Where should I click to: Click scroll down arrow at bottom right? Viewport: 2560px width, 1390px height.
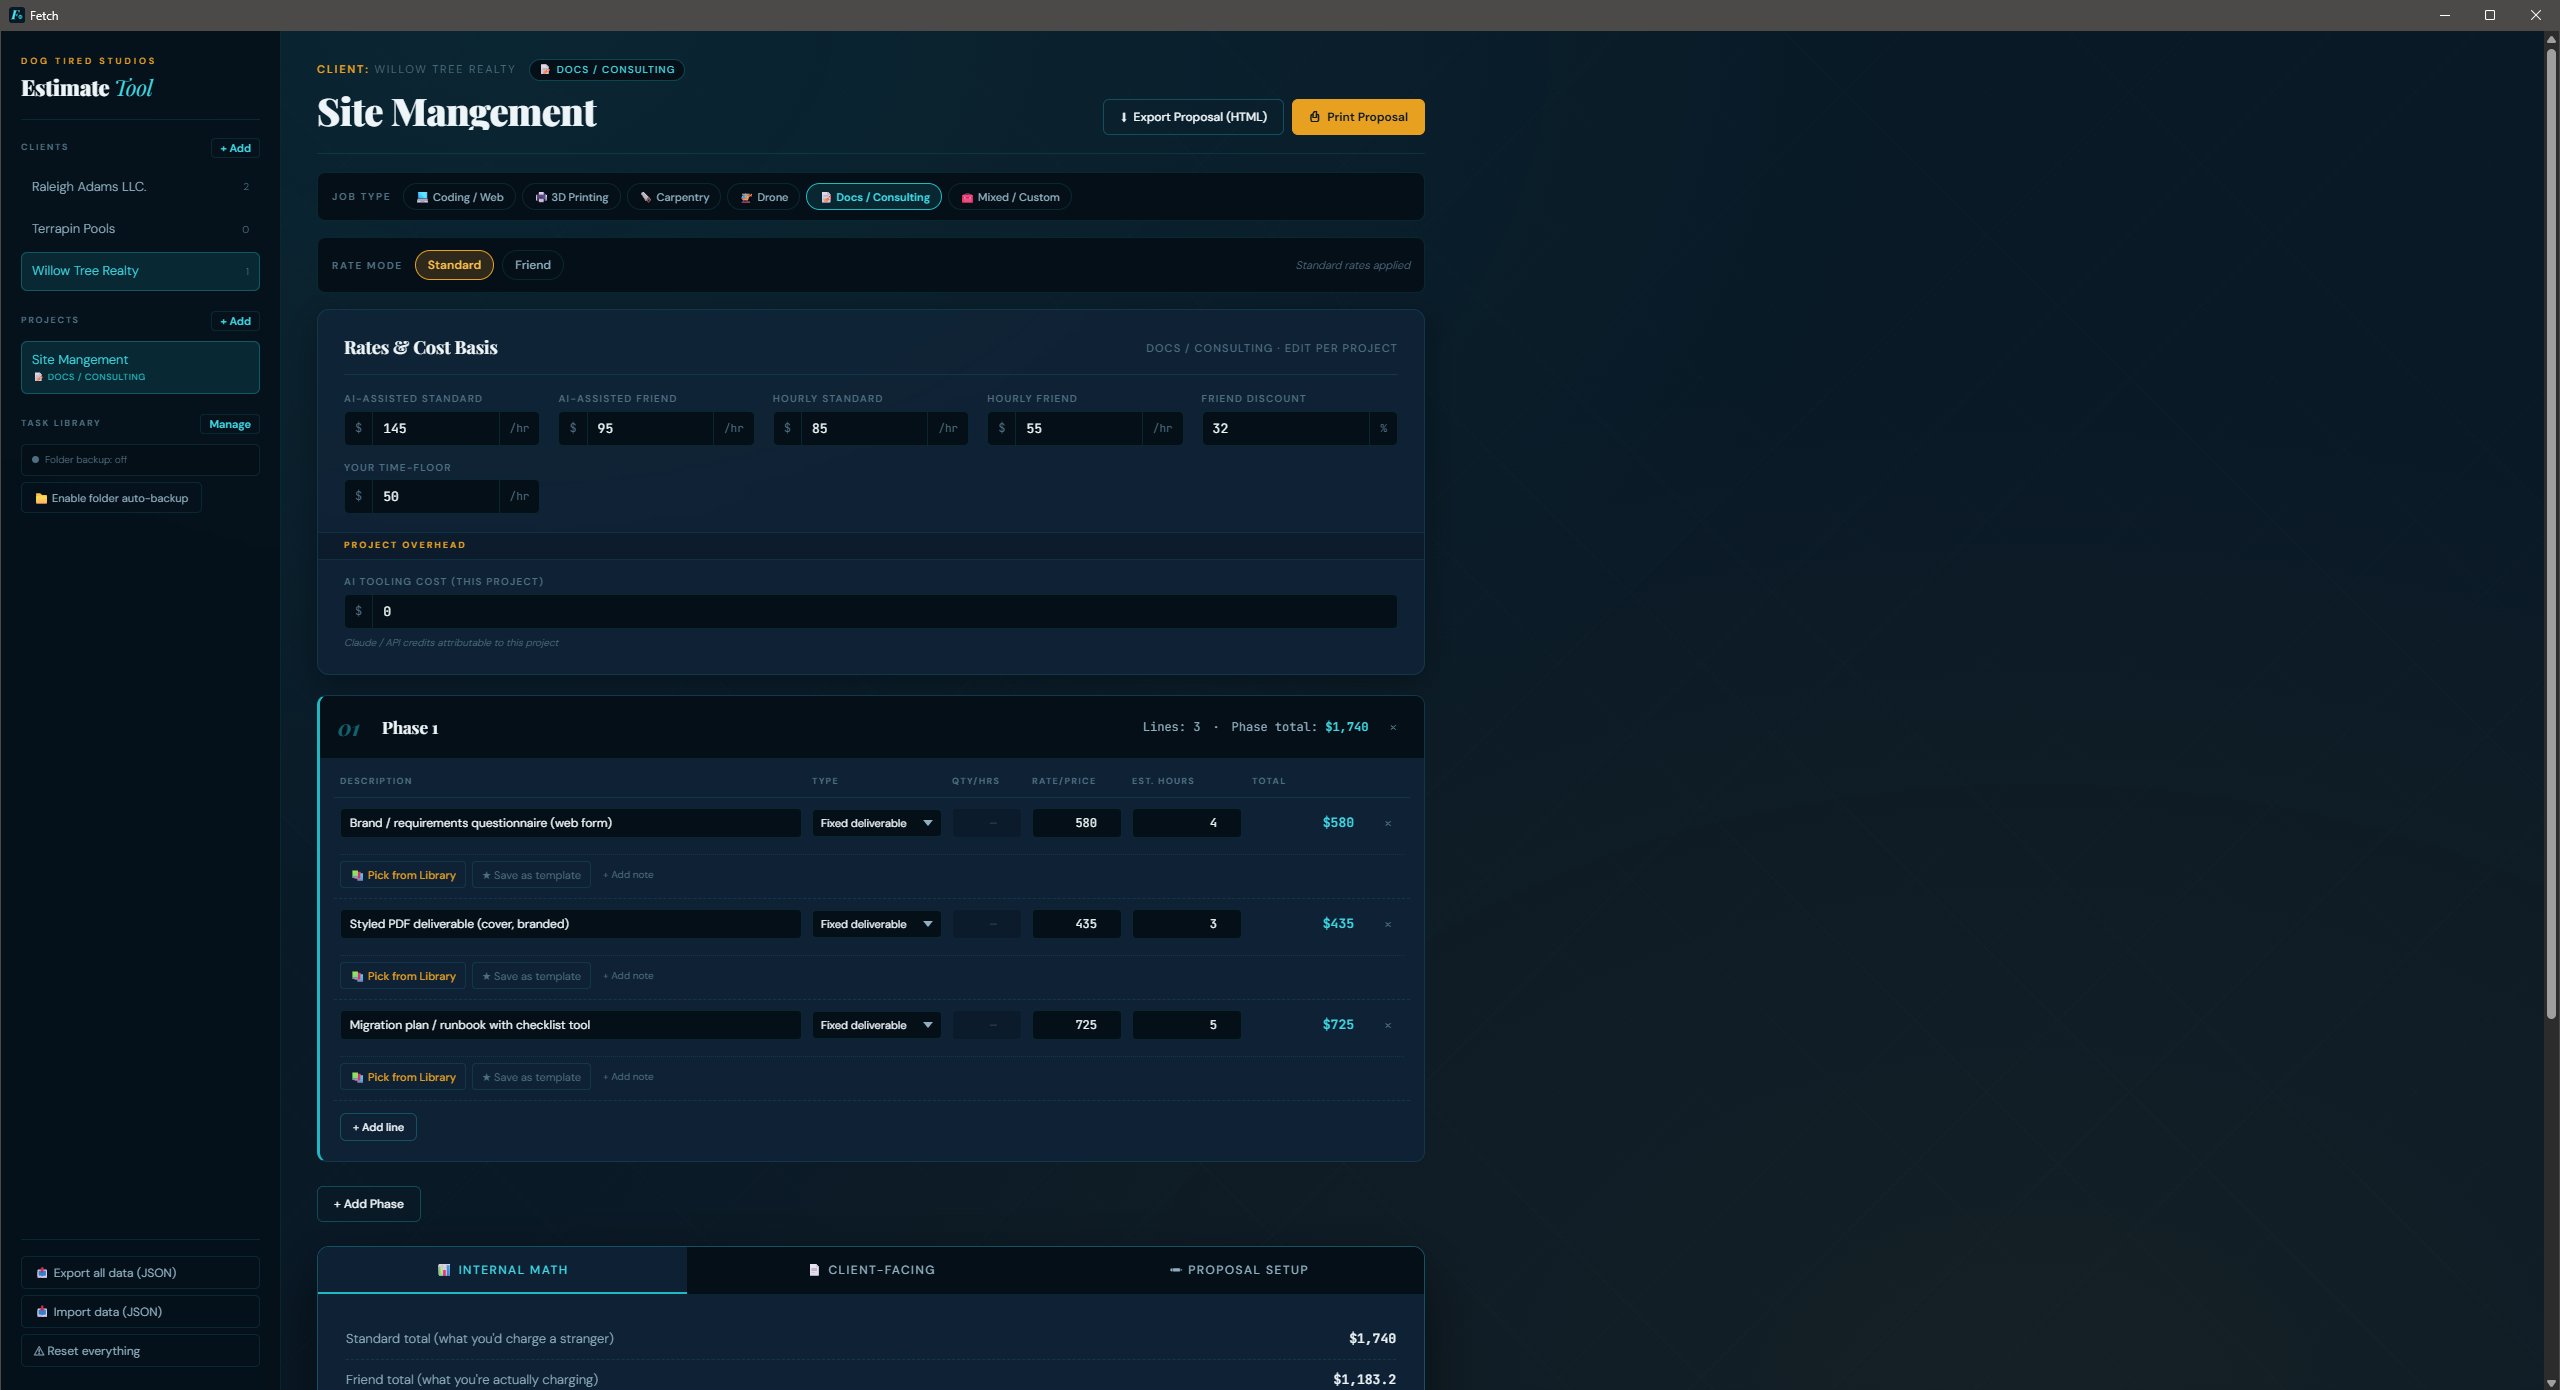(x=2551, y=1383)
